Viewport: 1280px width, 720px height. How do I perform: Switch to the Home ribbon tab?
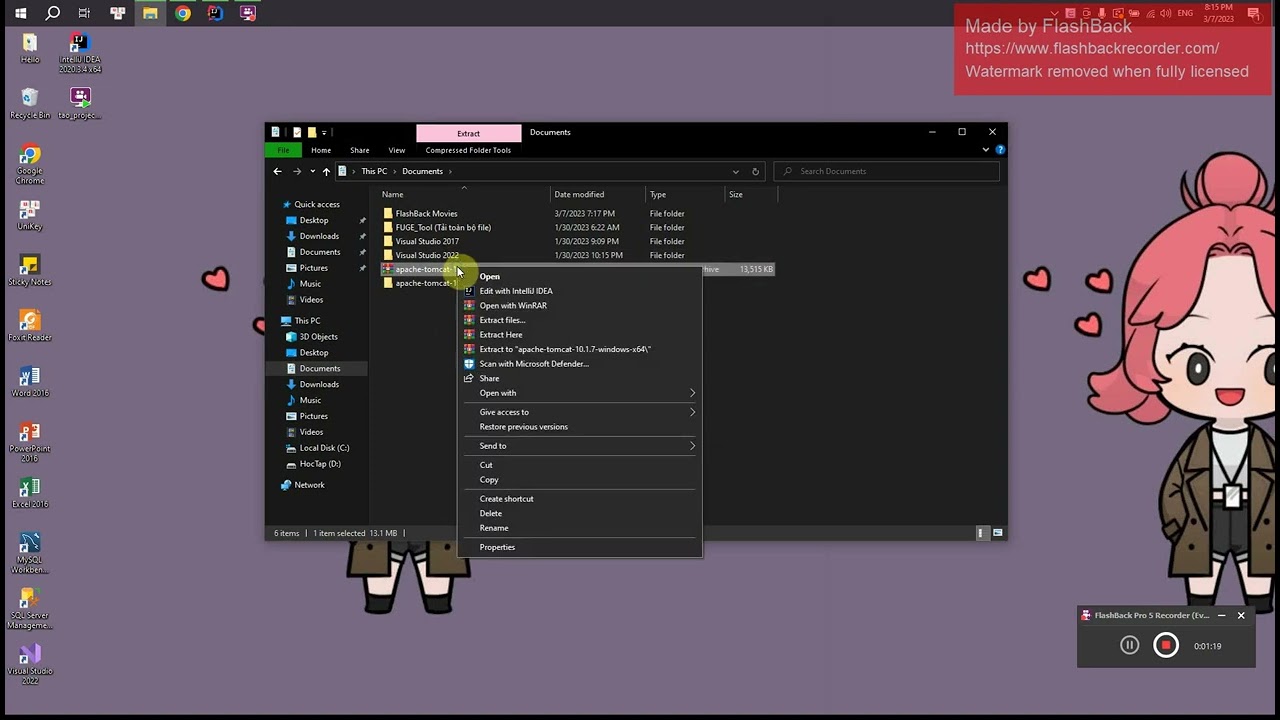pyautogui.click(x=321, y=150)
